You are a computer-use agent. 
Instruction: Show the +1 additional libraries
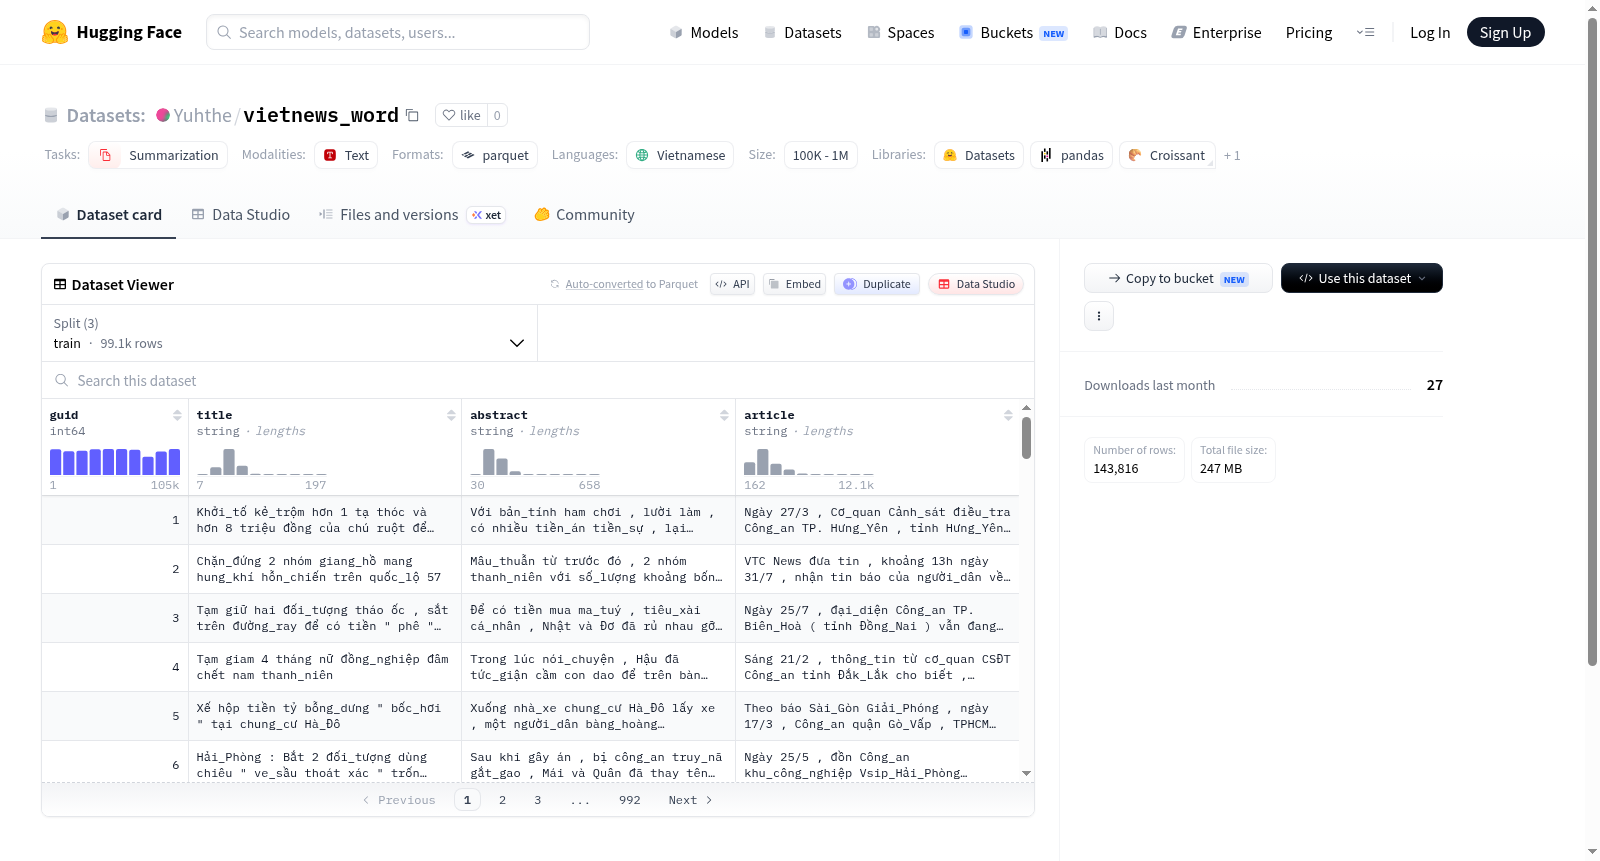1232,156
